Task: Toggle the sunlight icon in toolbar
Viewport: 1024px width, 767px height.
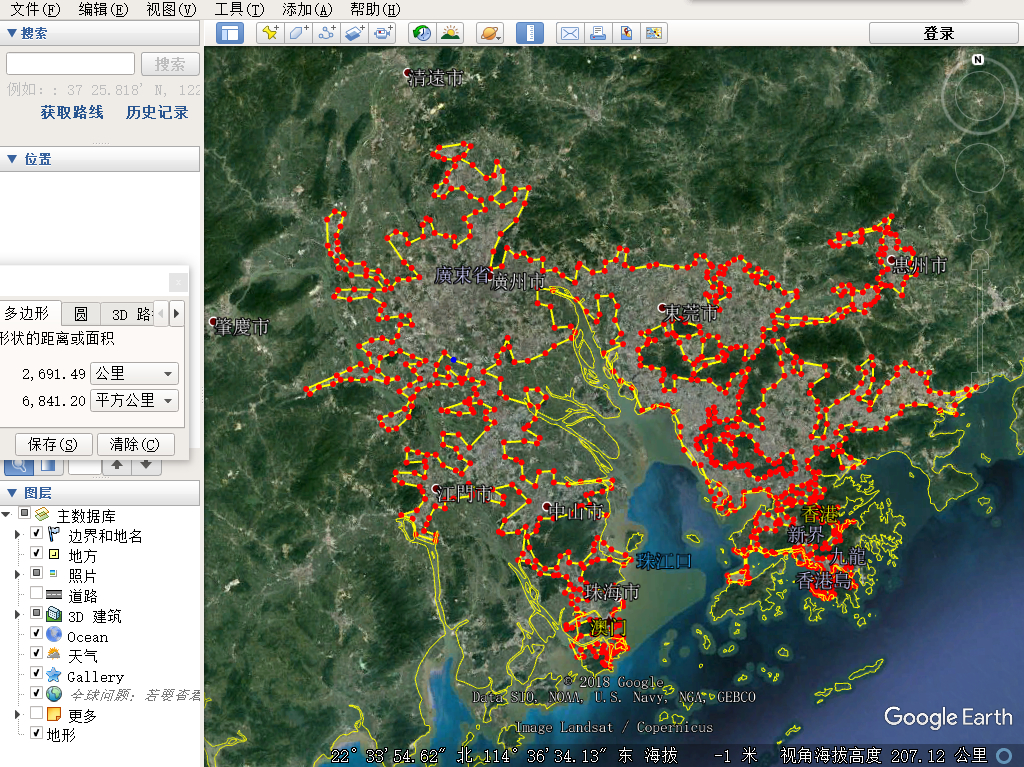Action: click(450, 33)
